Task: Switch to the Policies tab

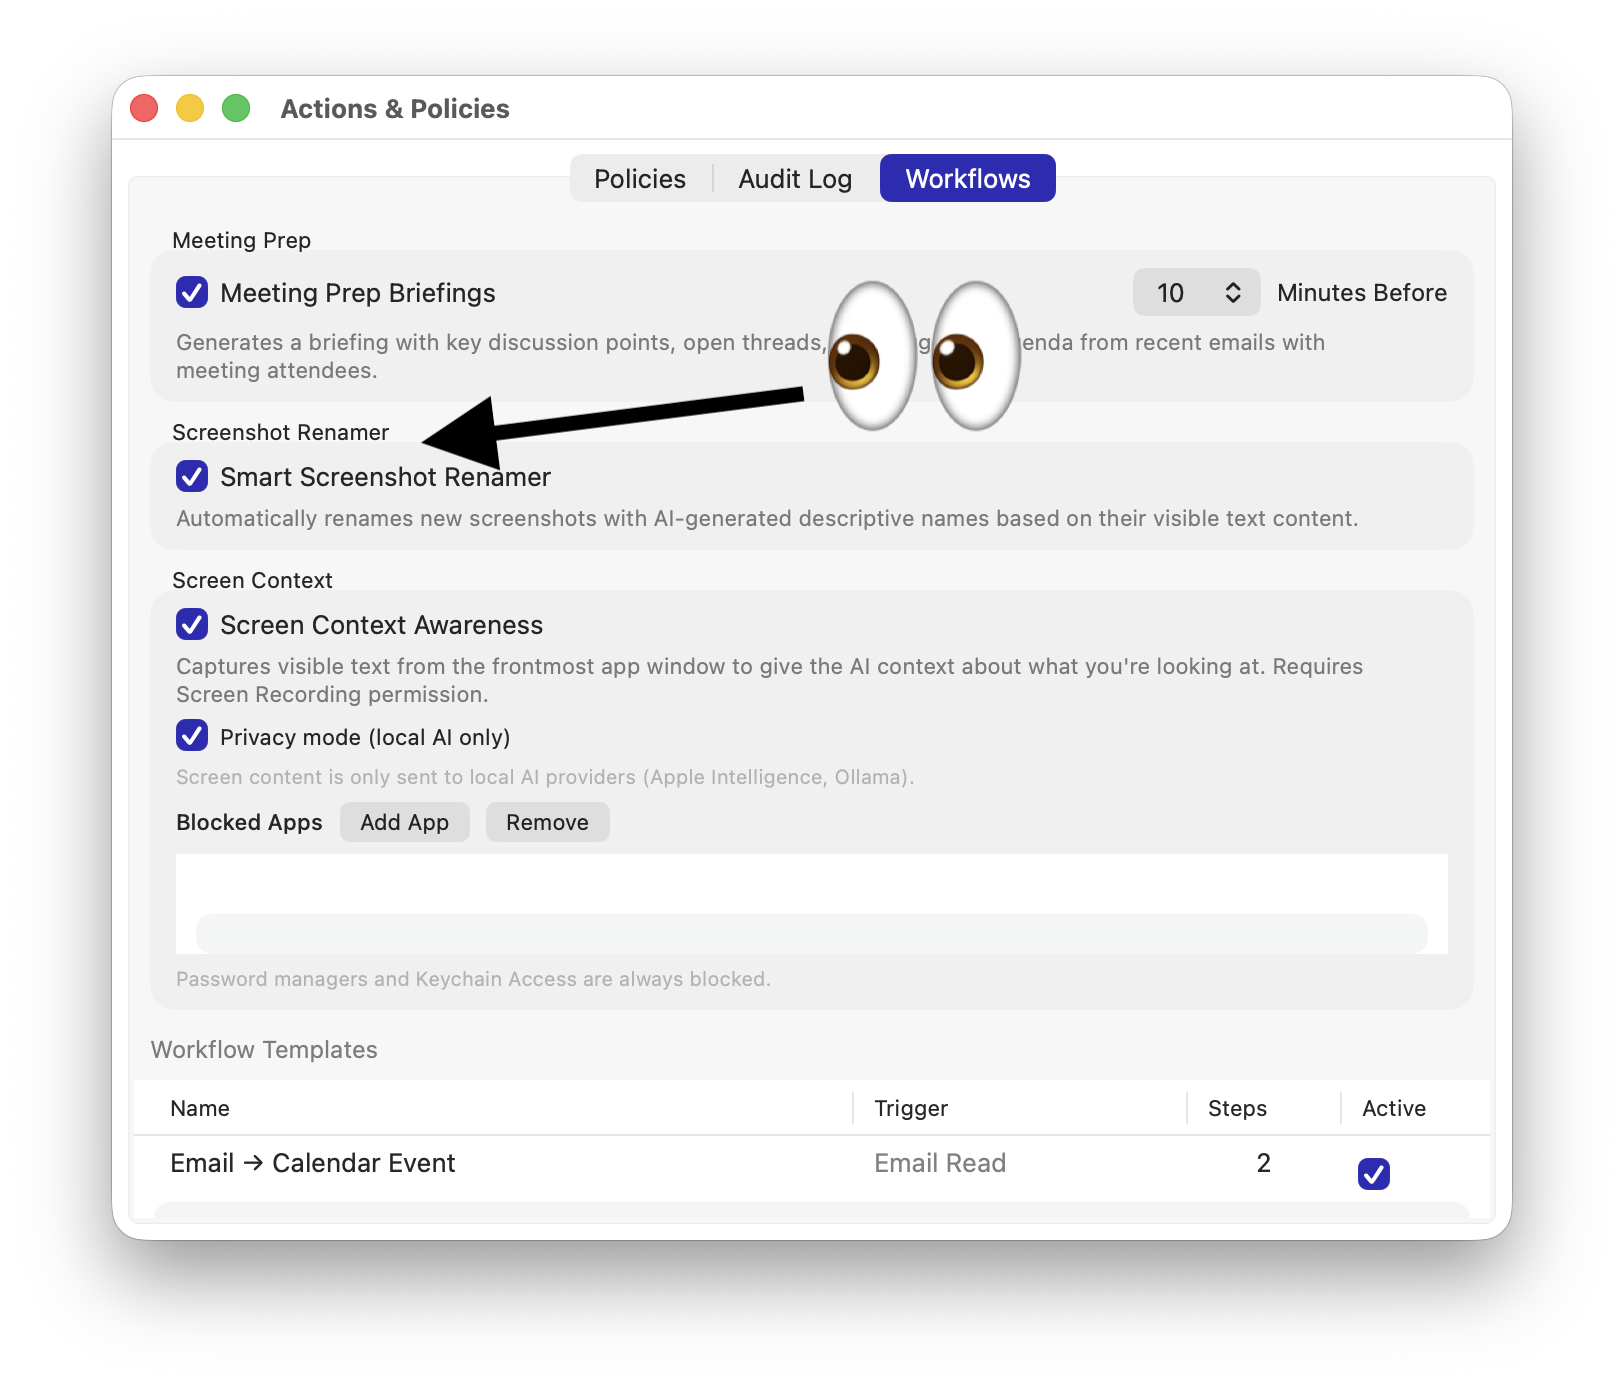Action: point(639,178)
